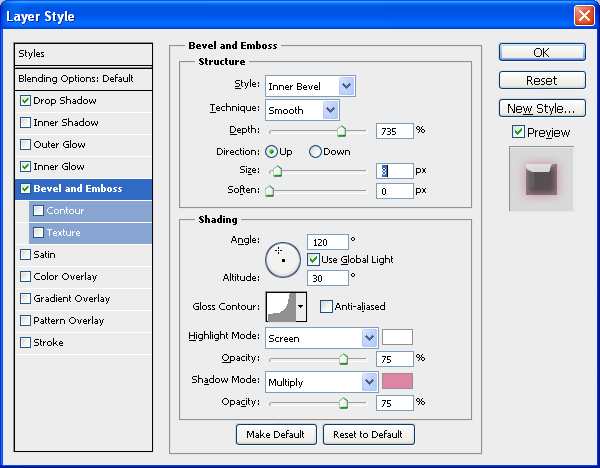Click the Size slider handle
The image size is (600, 468).
(x=277, y=171)
